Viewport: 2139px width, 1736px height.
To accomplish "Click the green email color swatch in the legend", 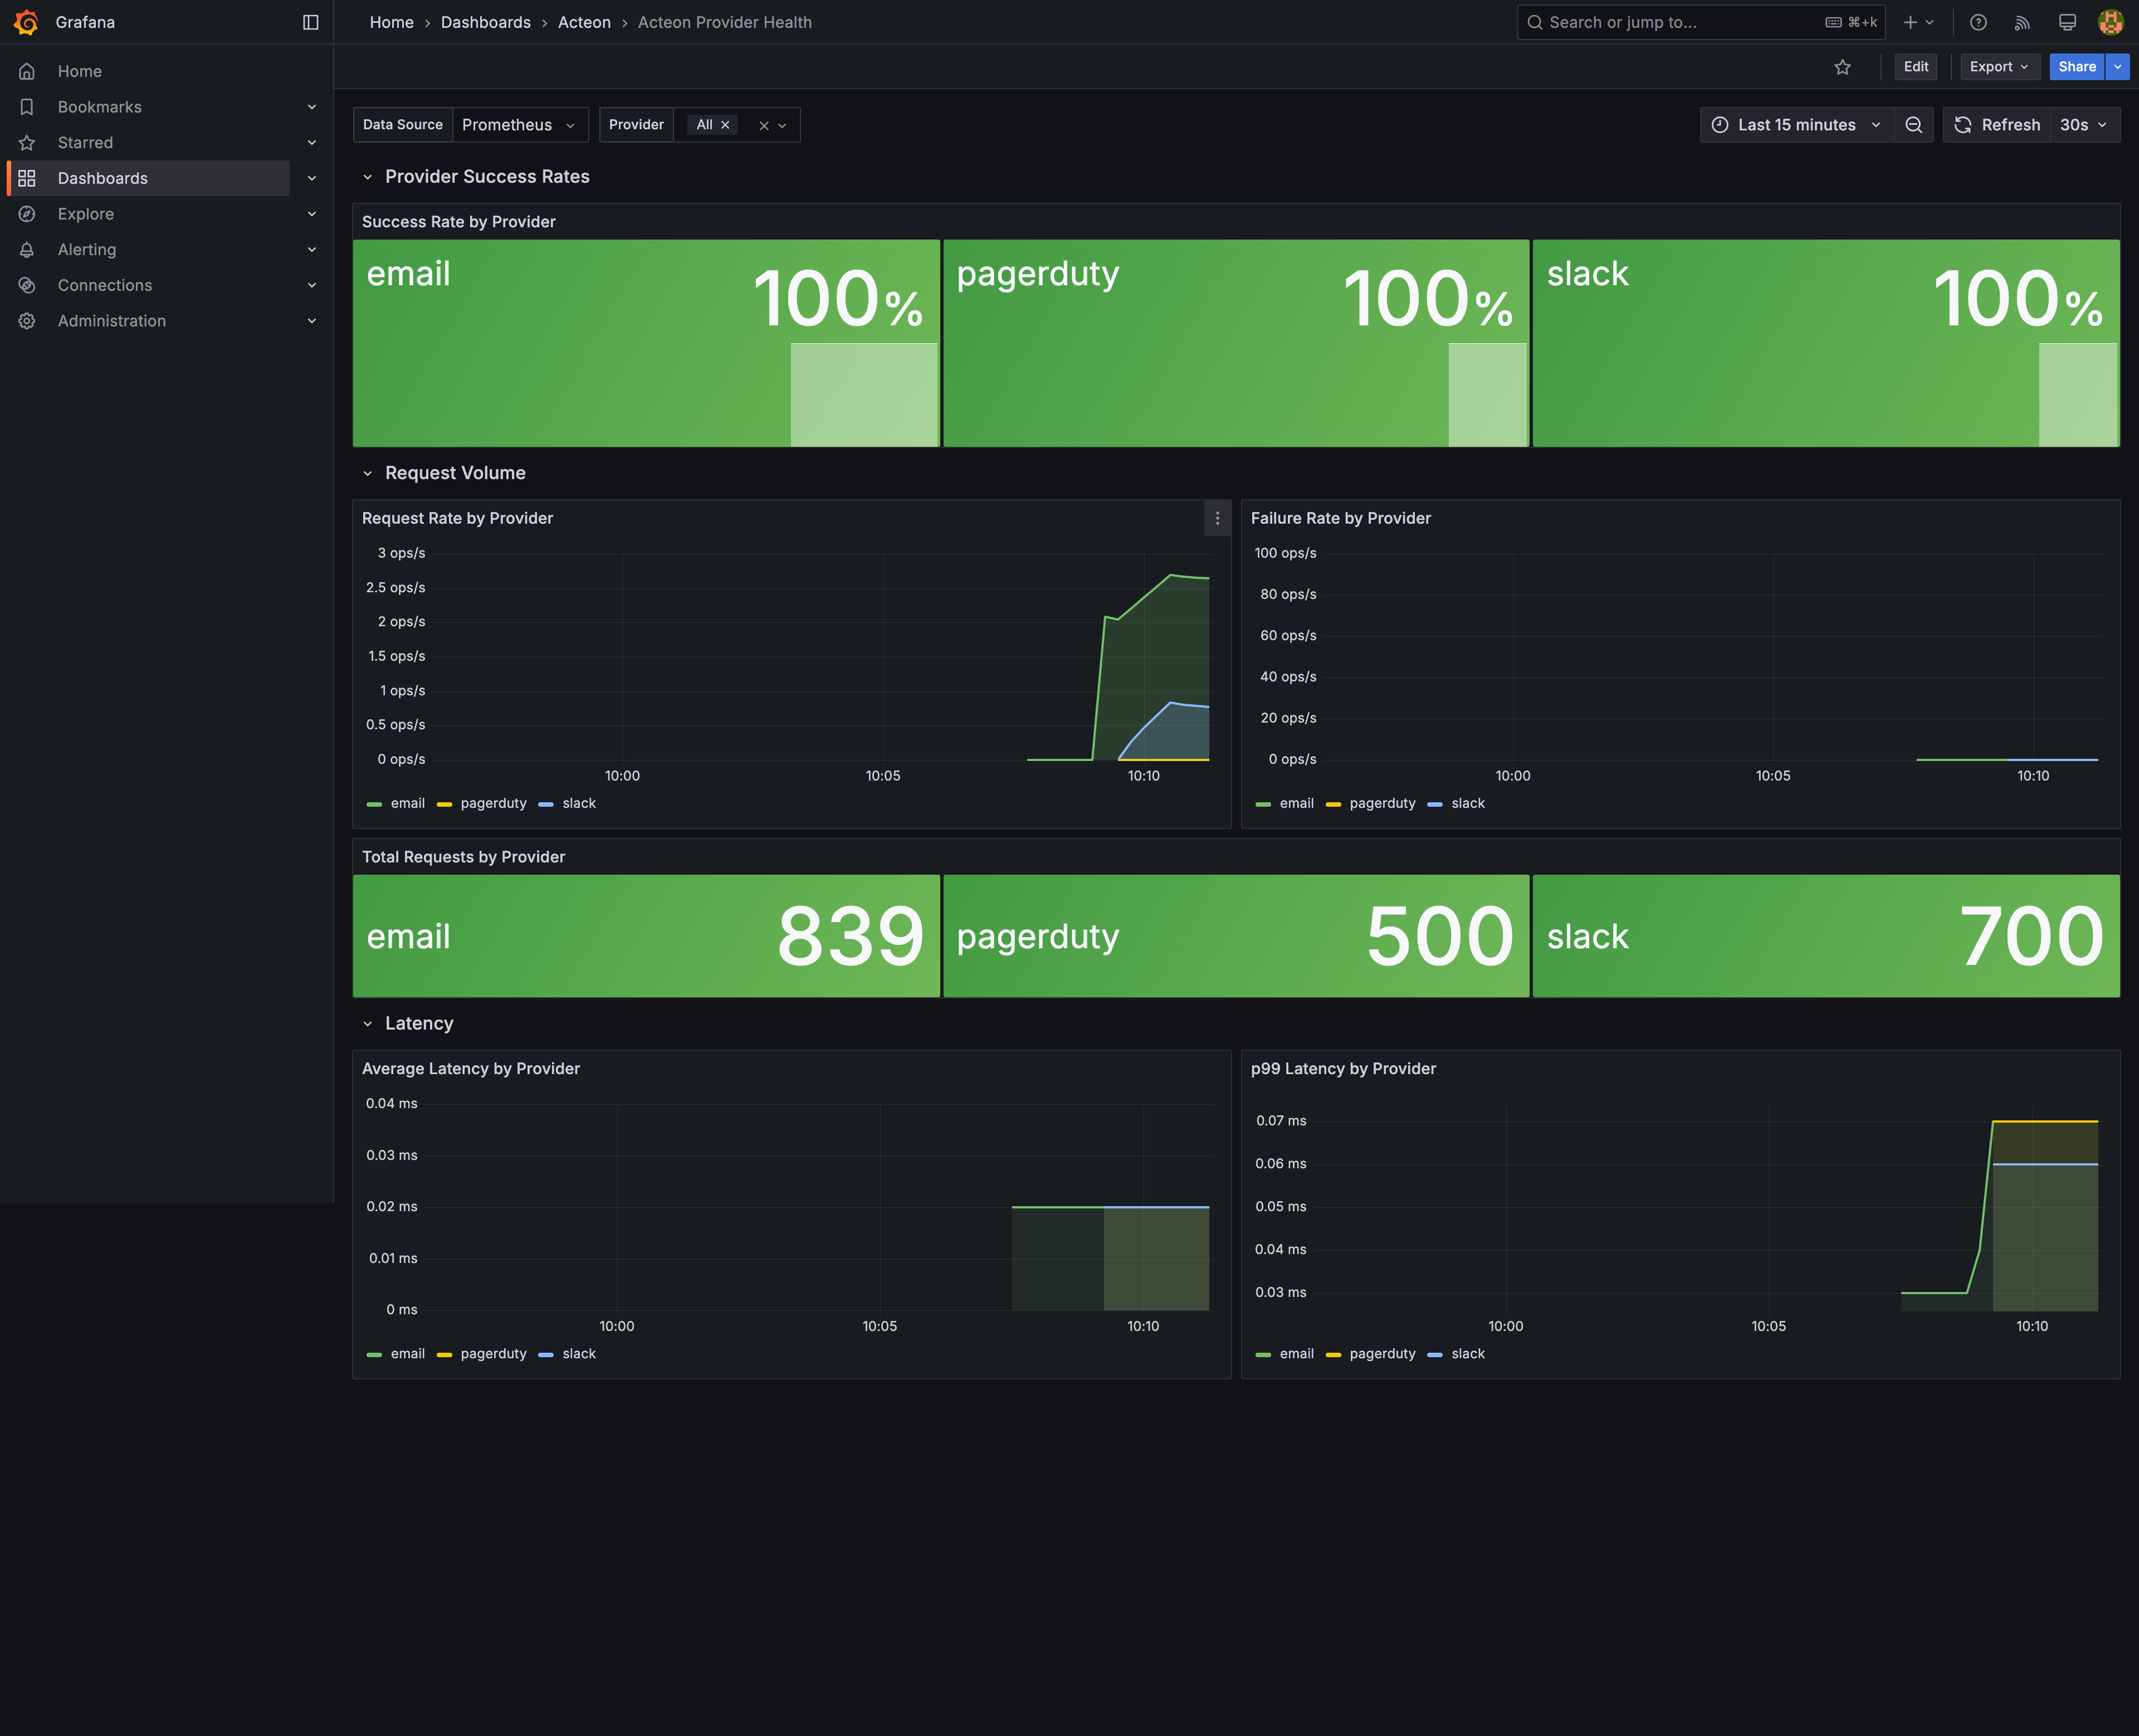I will click(x=374, y=803).
